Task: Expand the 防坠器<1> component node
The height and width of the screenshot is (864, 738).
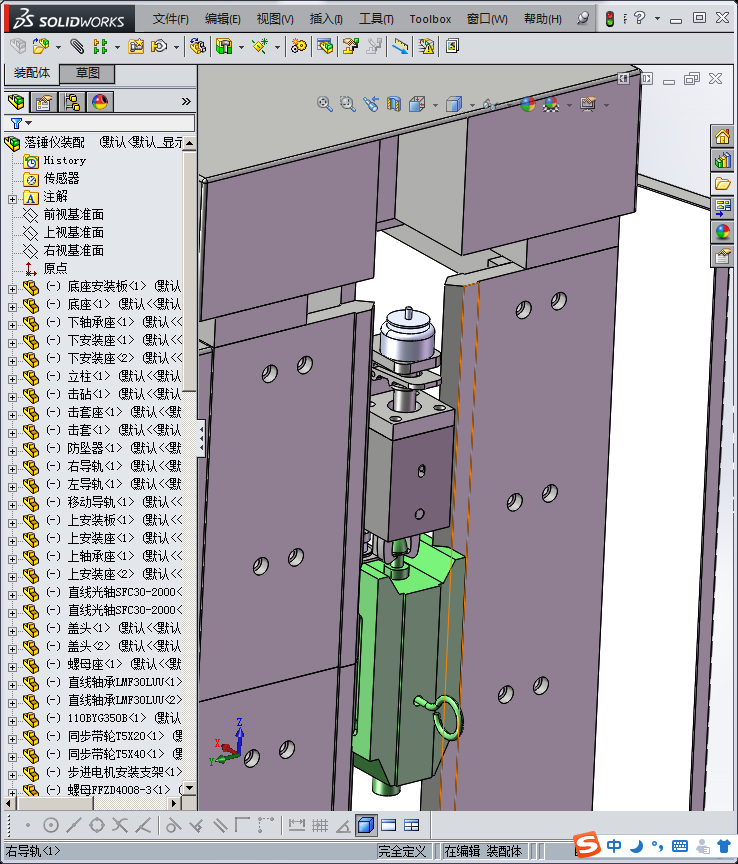Action: tap(12, 451)
